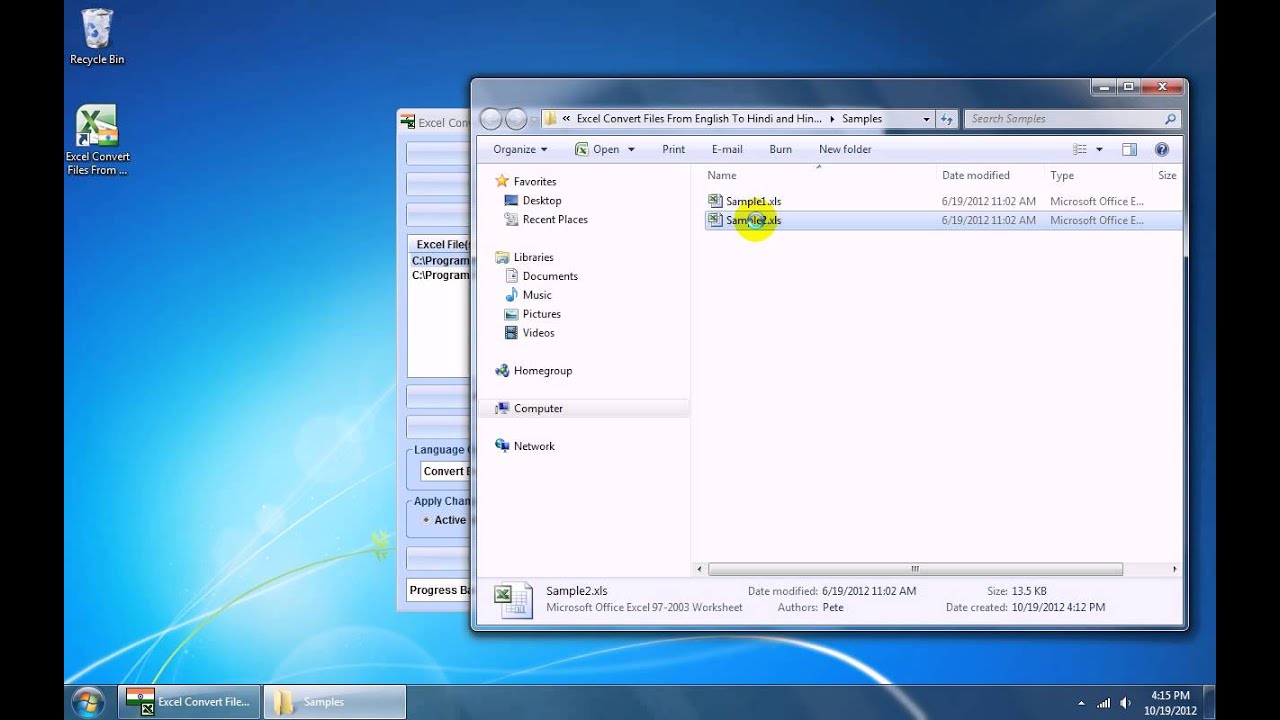Click the Windows Start orb
This screenshot has width=1280, height=720.
pos(88,702)
